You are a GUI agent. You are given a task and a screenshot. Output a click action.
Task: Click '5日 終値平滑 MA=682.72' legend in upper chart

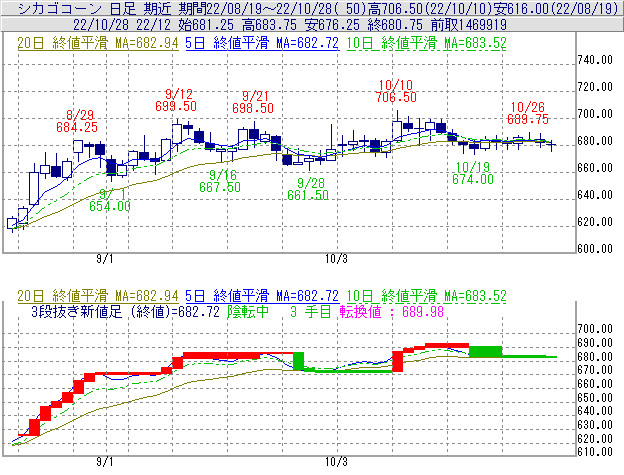click(x=262, y=43)
